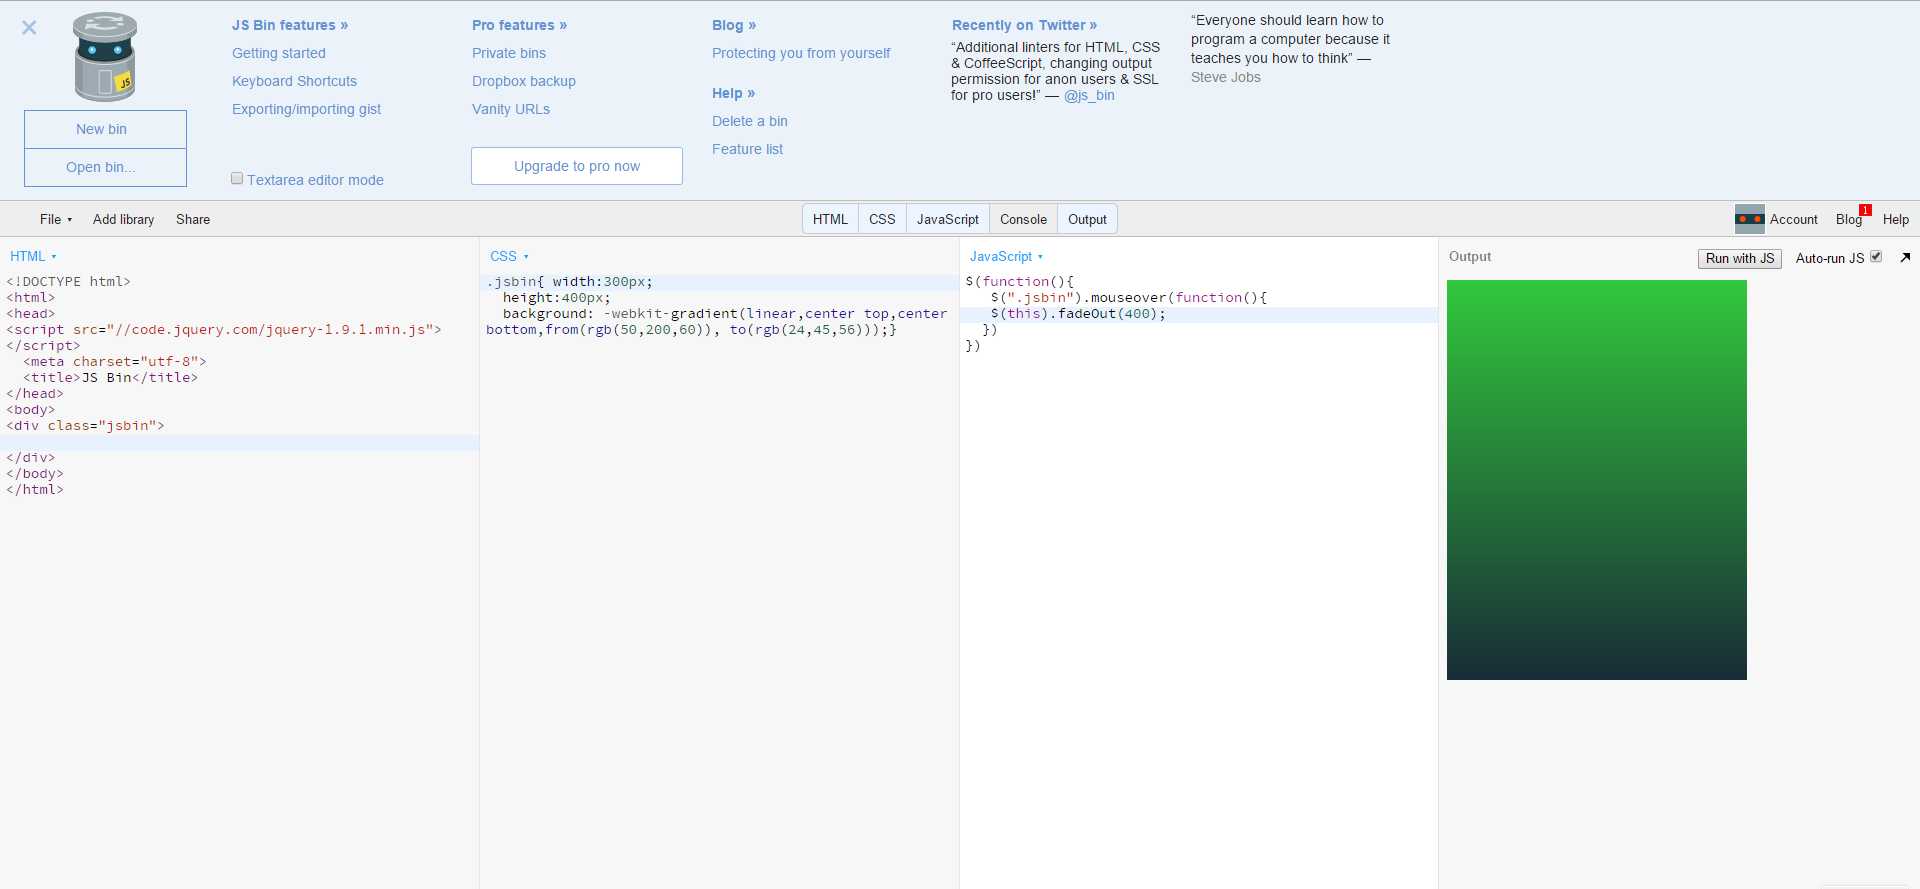Open the Add library menu
Image resolution: width=1920 pixels, height=889 pixels.
point(123,219)
